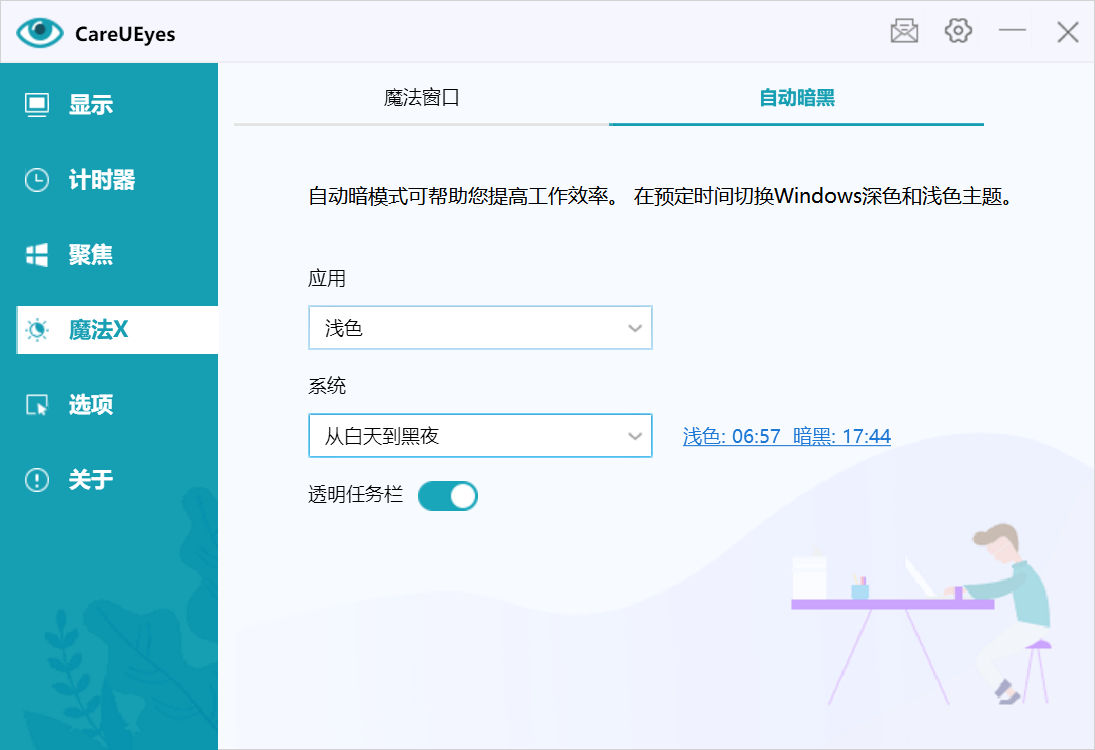Expand the 系统 combo box arrow

[635, 436]
